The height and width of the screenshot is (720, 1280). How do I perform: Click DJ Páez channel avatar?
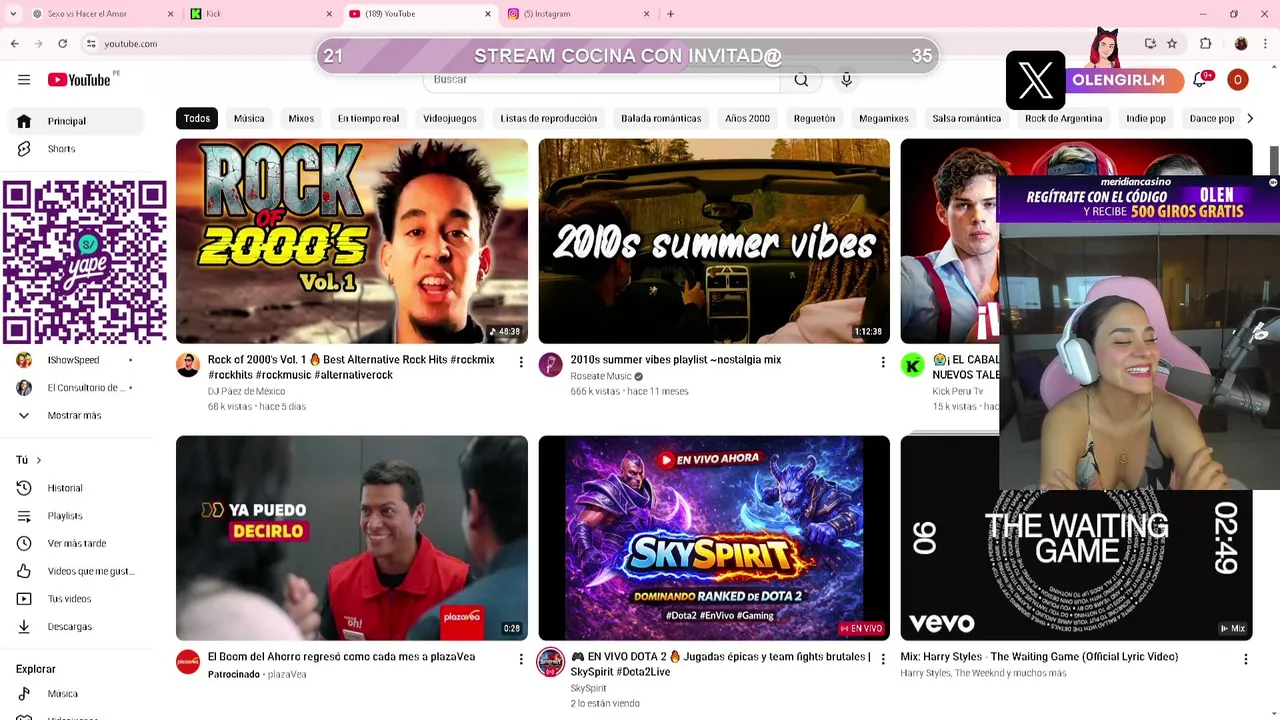click(188, 365)
